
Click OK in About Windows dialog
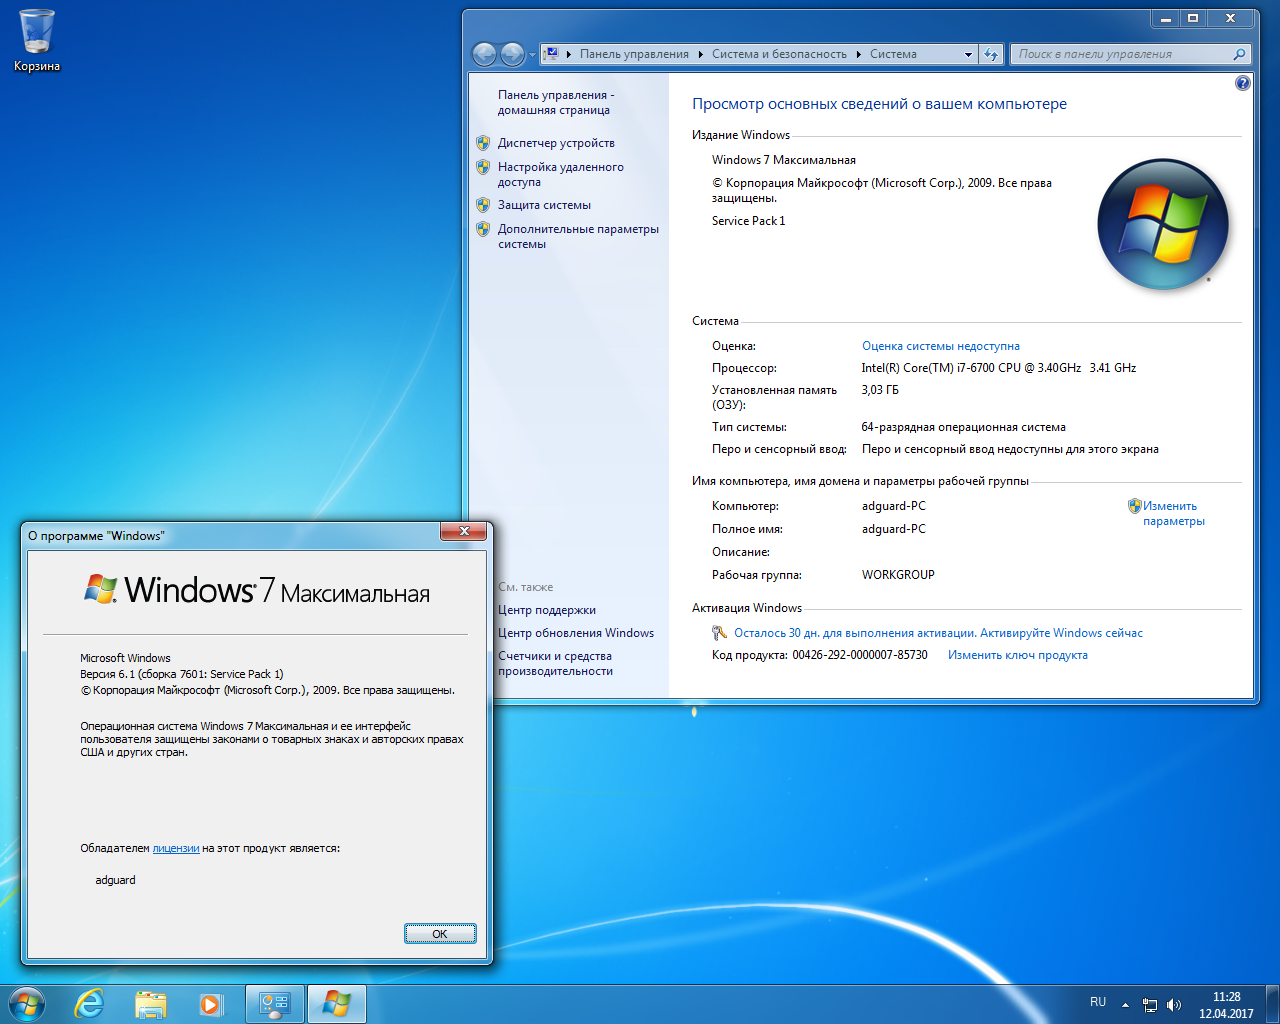(440, 934)
